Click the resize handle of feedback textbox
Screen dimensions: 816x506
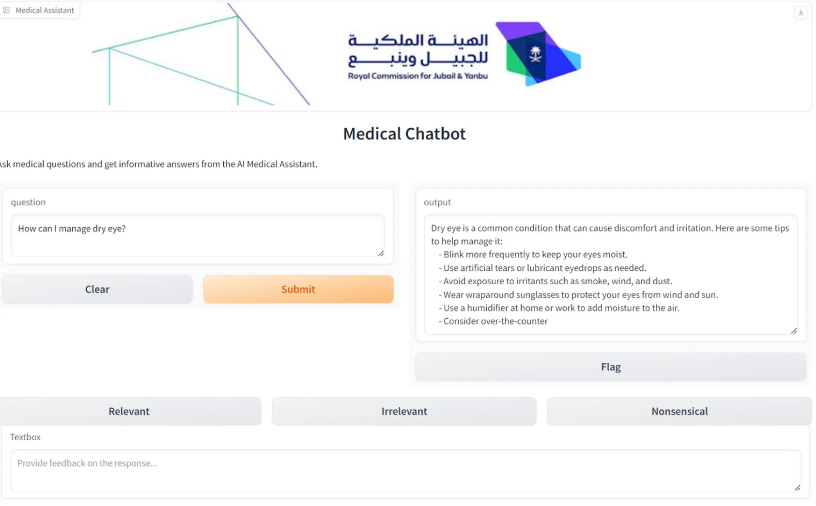[797, 487]
